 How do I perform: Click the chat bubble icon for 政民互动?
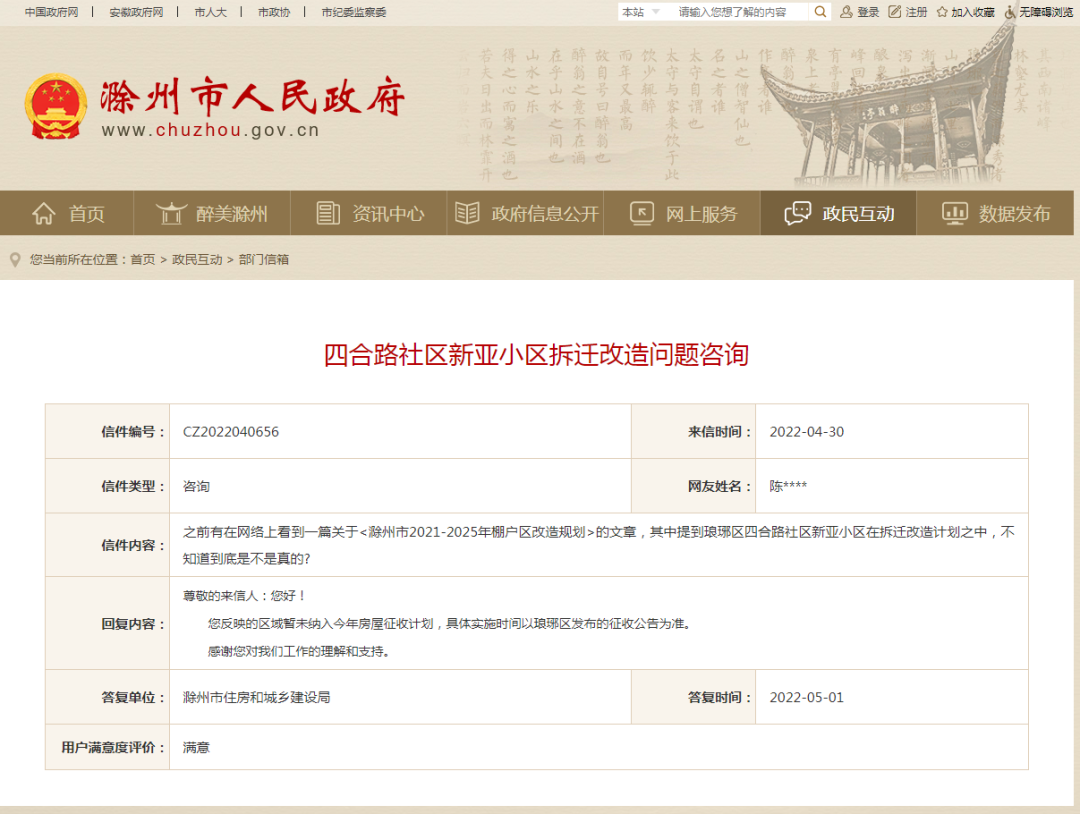795,212
